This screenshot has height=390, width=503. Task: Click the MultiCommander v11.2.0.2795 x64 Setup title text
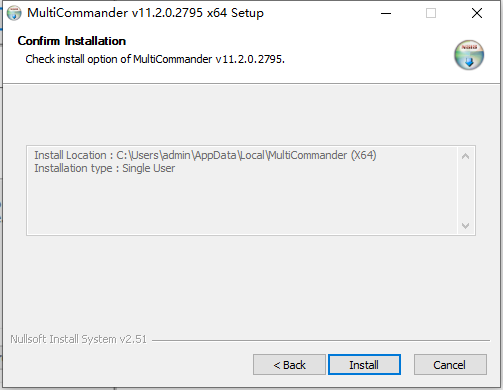pyautogui.click(x=145, y=13)
